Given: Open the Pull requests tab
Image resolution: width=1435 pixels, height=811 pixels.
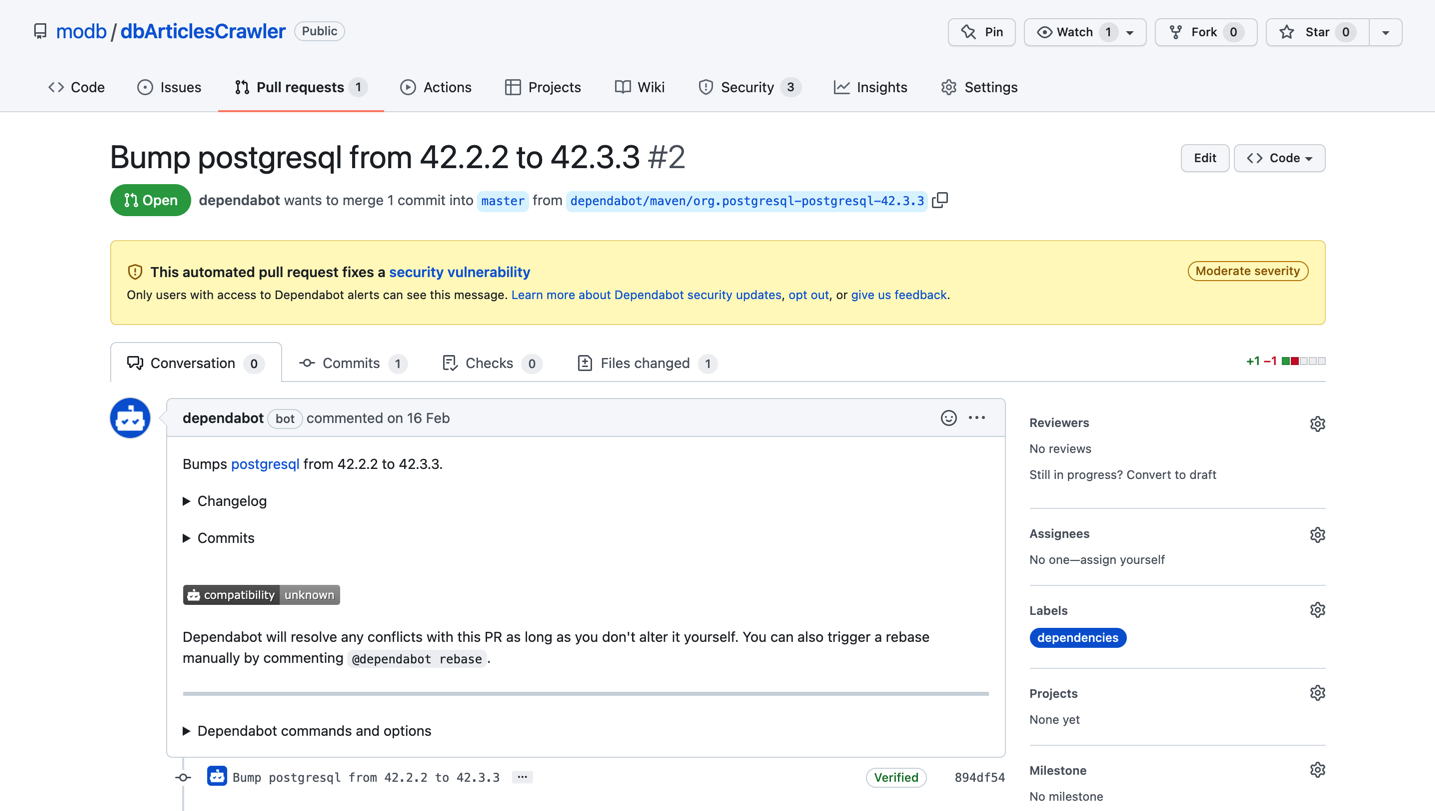Looking at the screenshot, I should 300,87.
